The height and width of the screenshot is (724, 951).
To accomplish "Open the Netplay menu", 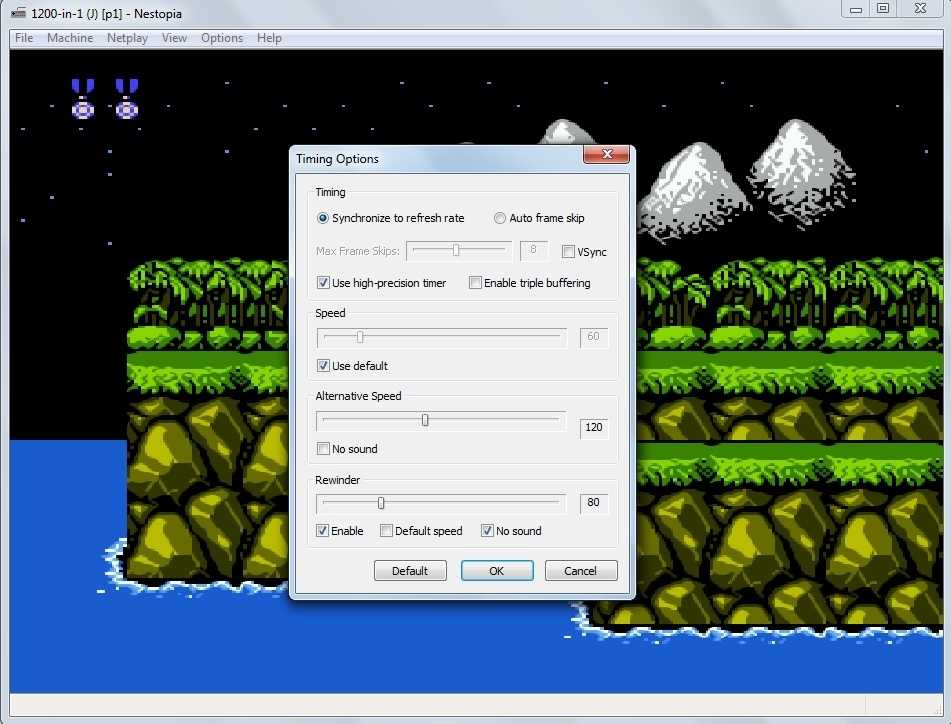I will tap(127, 38).
